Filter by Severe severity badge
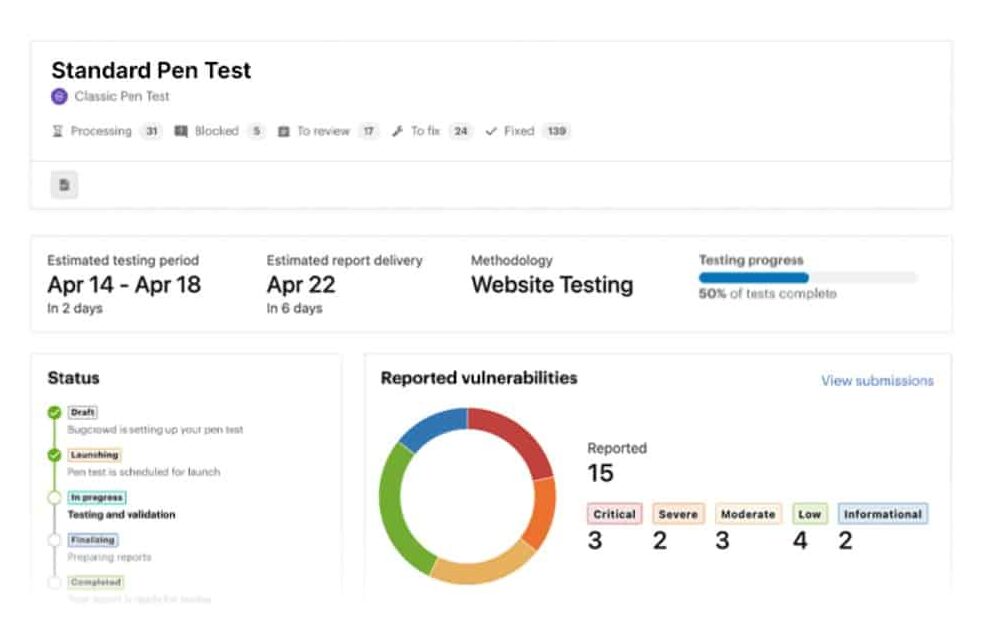The image size is (984, 638). point(678,514)
